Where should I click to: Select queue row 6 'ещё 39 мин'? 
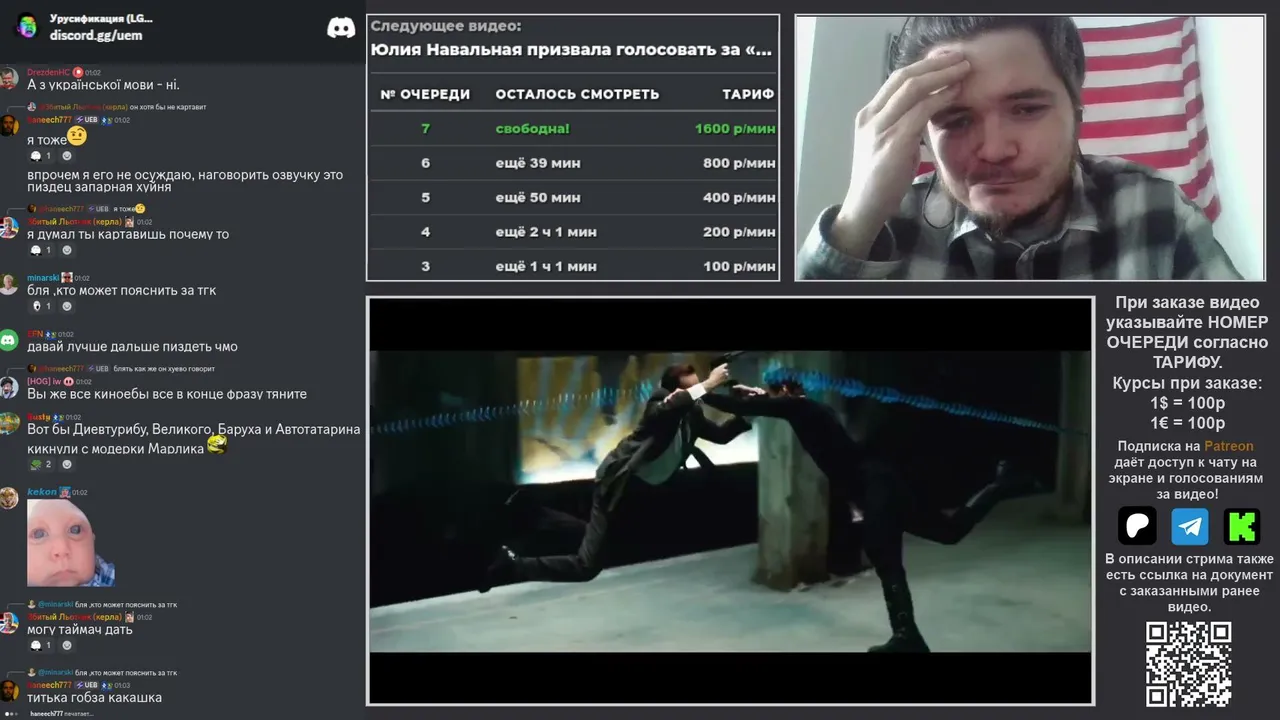[572, 163]
